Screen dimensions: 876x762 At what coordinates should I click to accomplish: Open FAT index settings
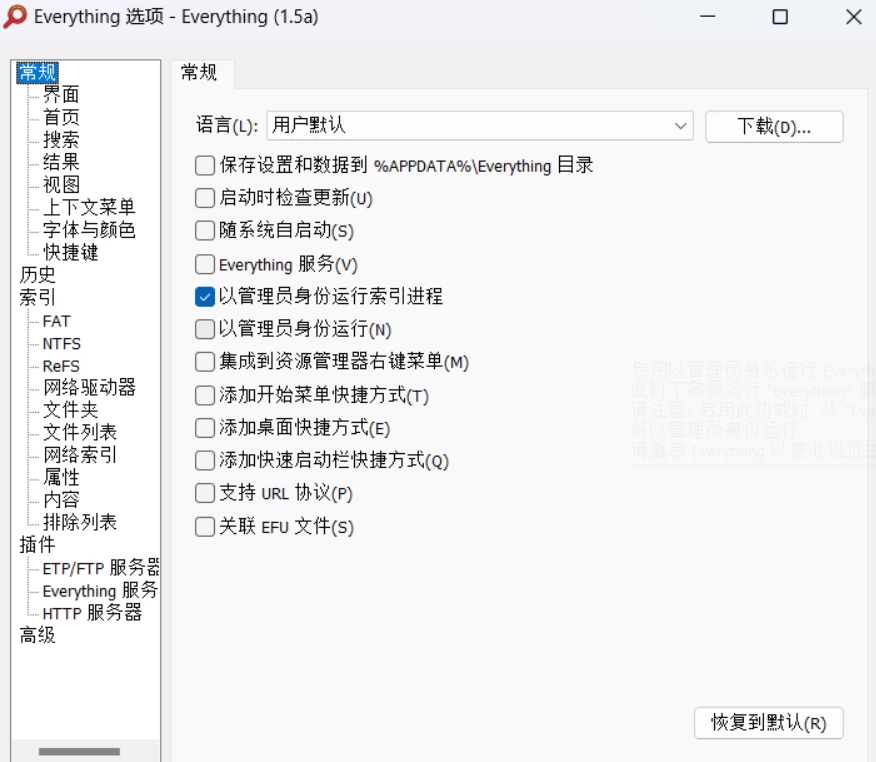pyautogui.click(x=56, y=321)
